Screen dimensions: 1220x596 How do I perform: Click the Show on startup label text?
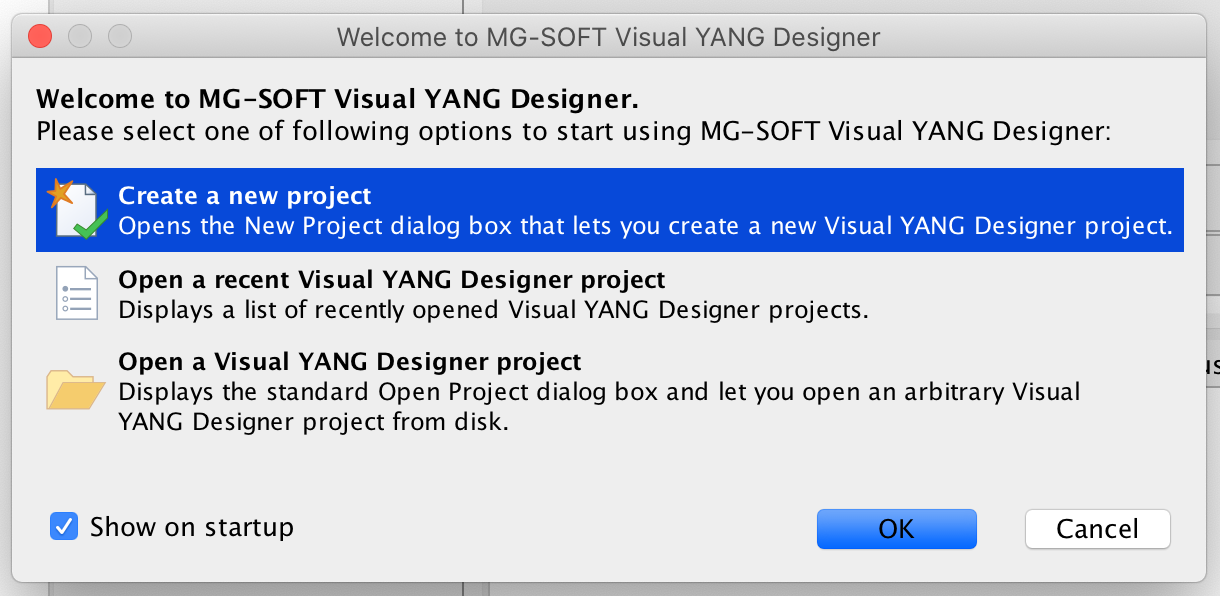pos(190,526)
